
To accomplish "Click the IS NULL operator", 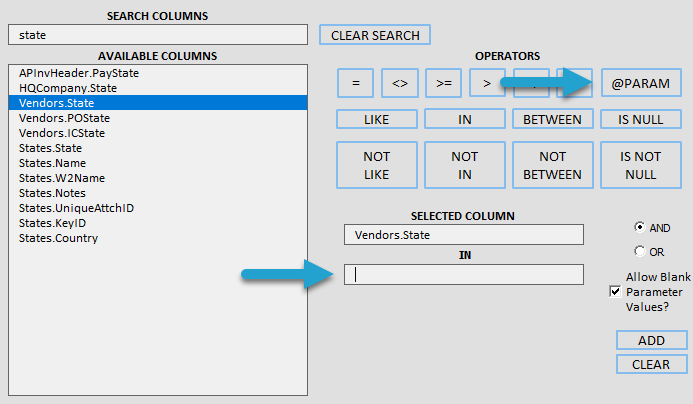I will (x=640, y=119).
